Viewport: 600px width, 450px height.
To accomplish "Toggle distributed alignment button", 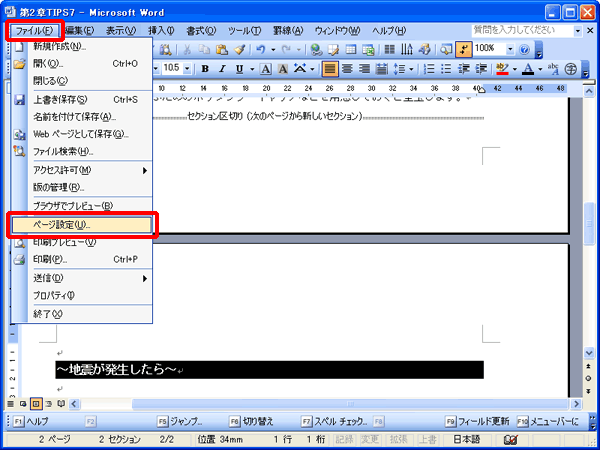I will click(382, 69).
